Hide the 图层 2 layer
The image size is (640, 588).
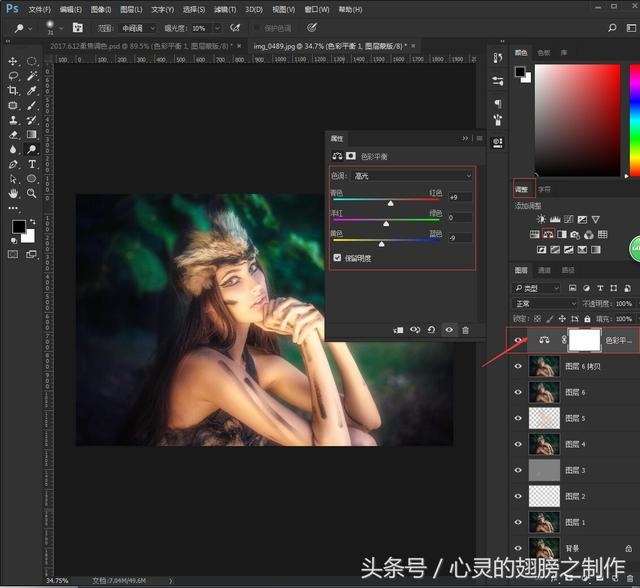pyautogui.click(x=518, y=496)
